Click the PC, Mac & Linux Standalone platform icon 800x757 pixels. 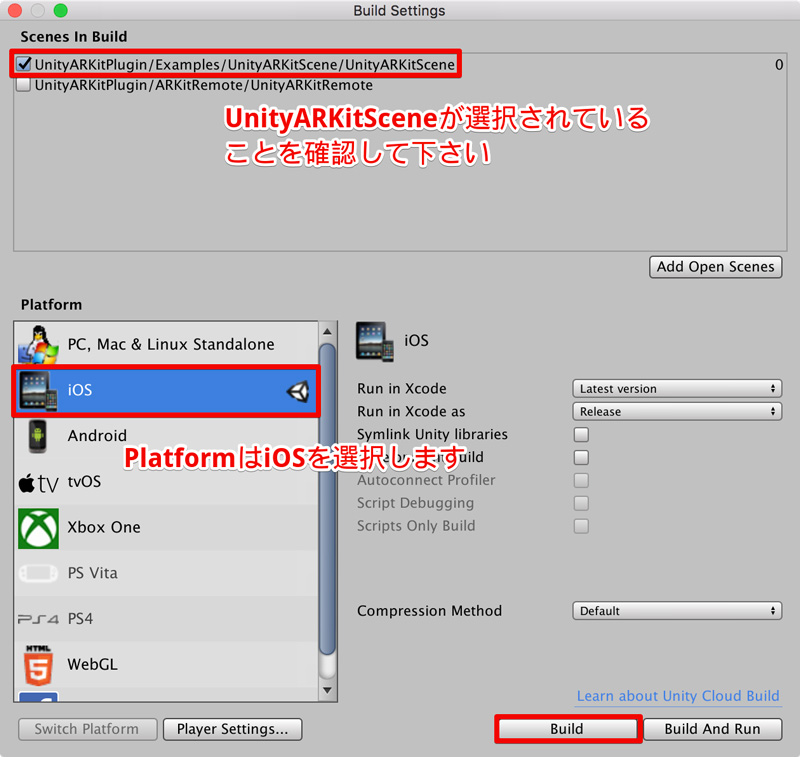tap(38, 344)
